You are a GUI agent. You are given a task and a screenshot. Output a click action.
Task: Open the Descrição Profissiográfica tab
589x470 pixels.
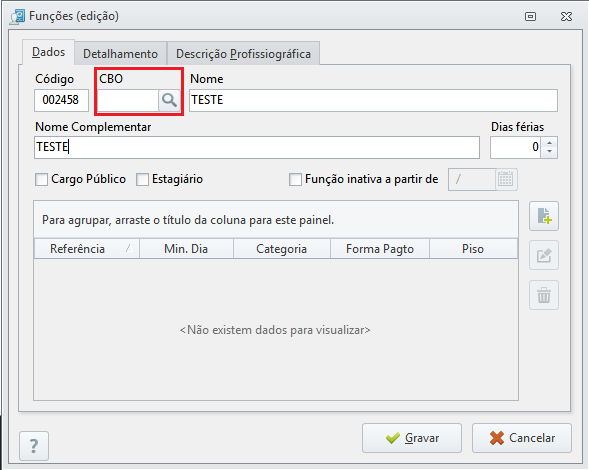pos(243,54)
